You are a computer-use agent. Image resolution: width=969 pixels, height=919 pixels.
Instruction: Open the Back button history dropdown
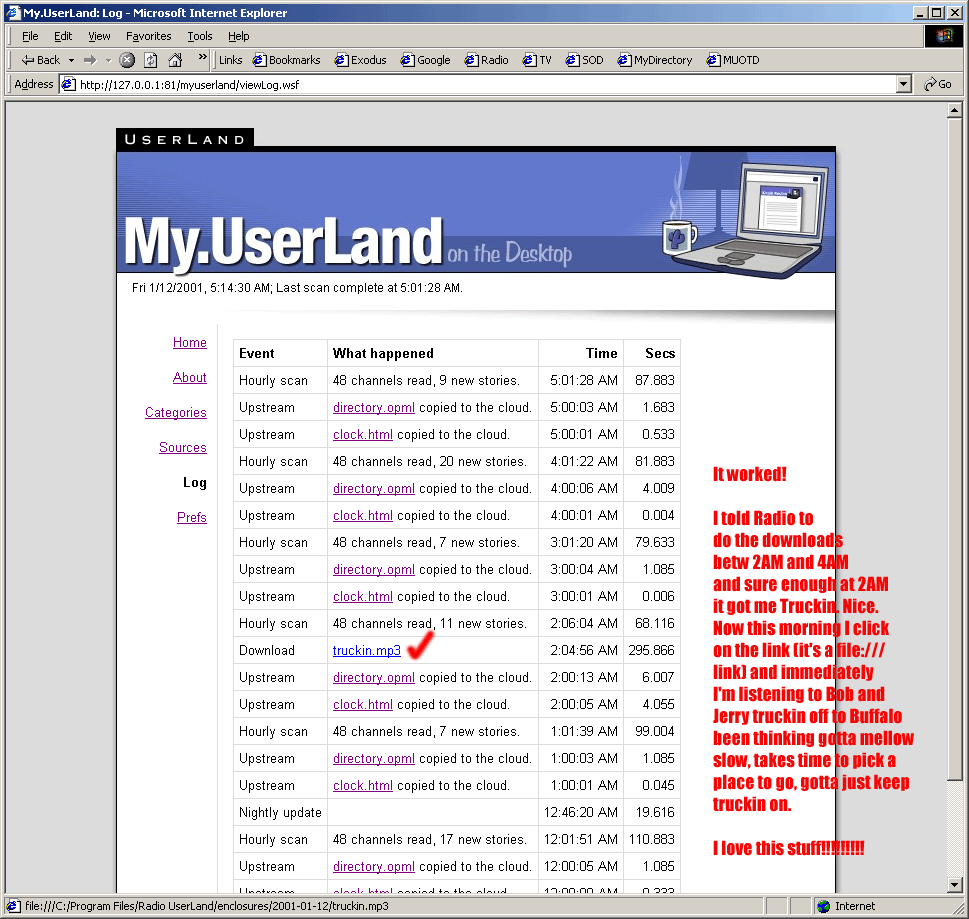(71, 60)
